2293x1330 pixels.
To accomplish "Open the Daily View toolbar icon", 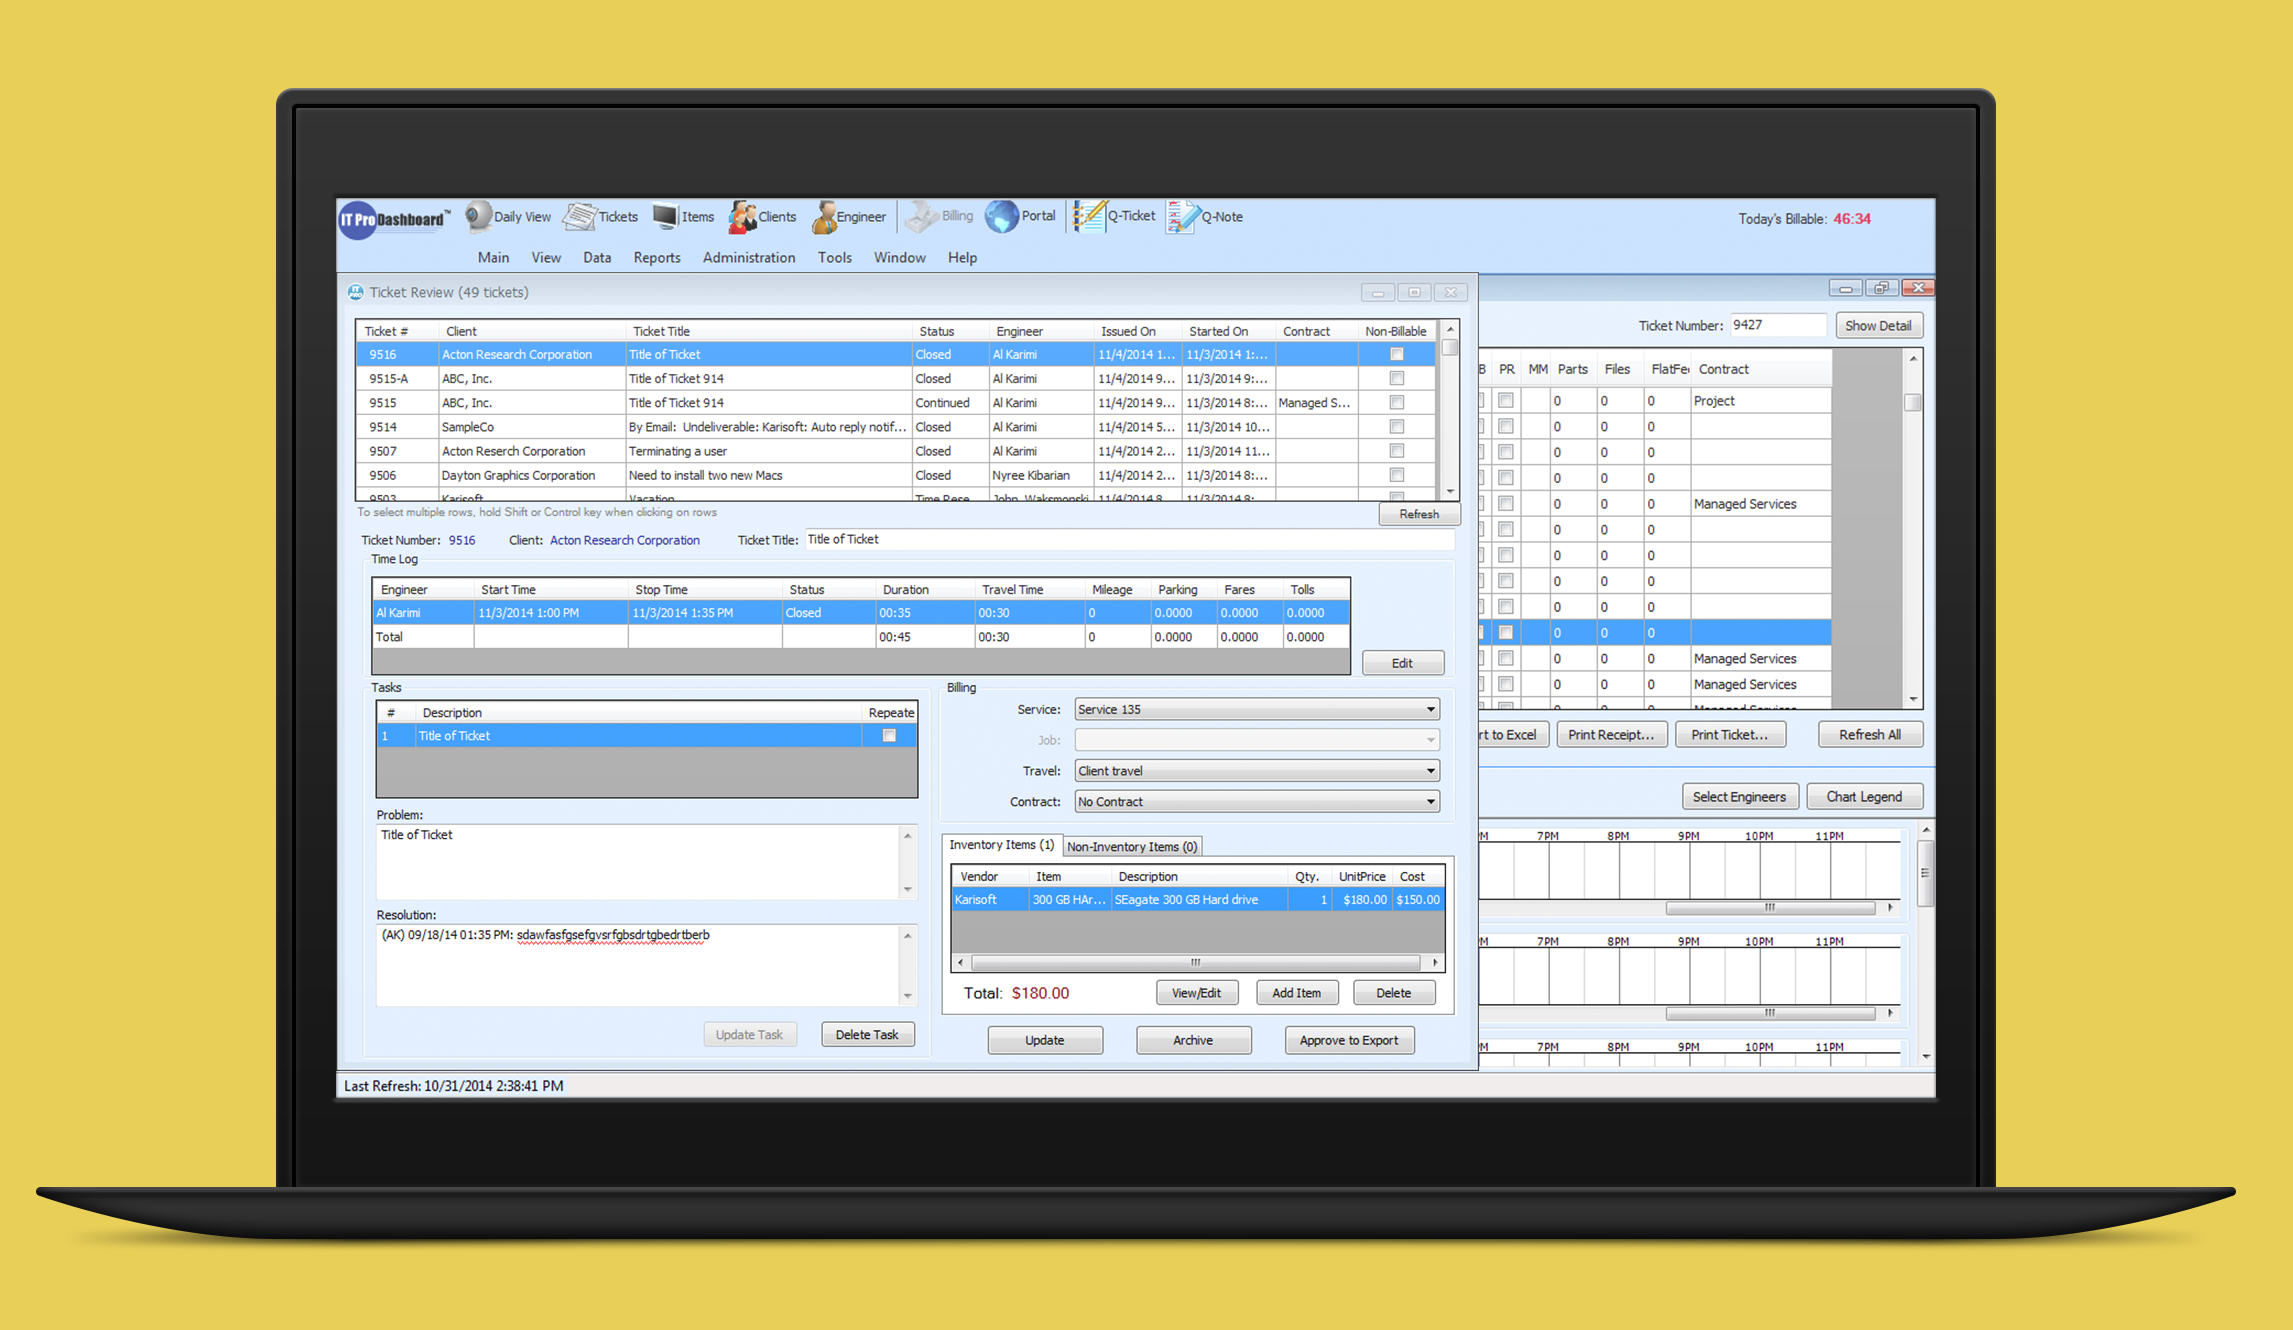I will point(480,216).
